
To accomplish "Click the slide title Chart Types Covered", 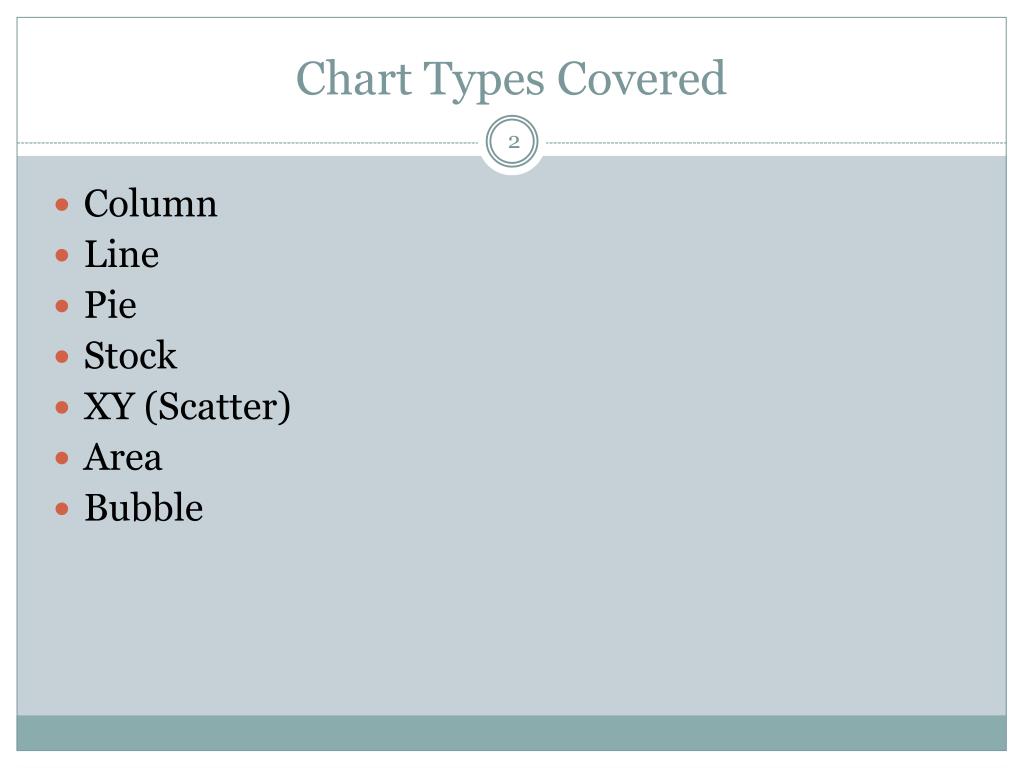I will [x=511, y=80].
